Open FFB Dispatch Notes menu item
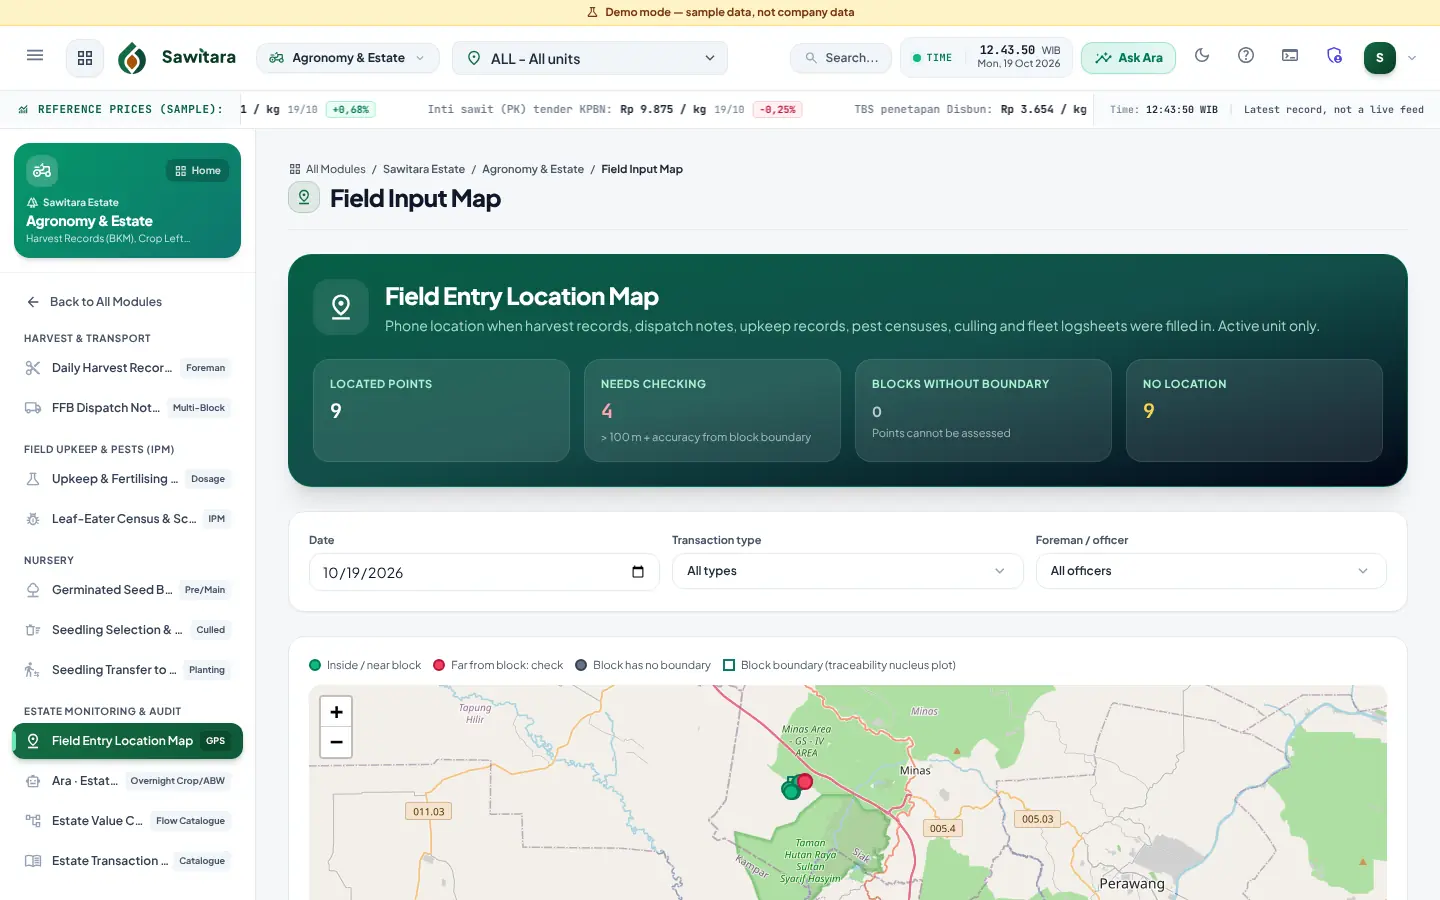The height and width of the screenshot is (900, 1440). (128, 408)
